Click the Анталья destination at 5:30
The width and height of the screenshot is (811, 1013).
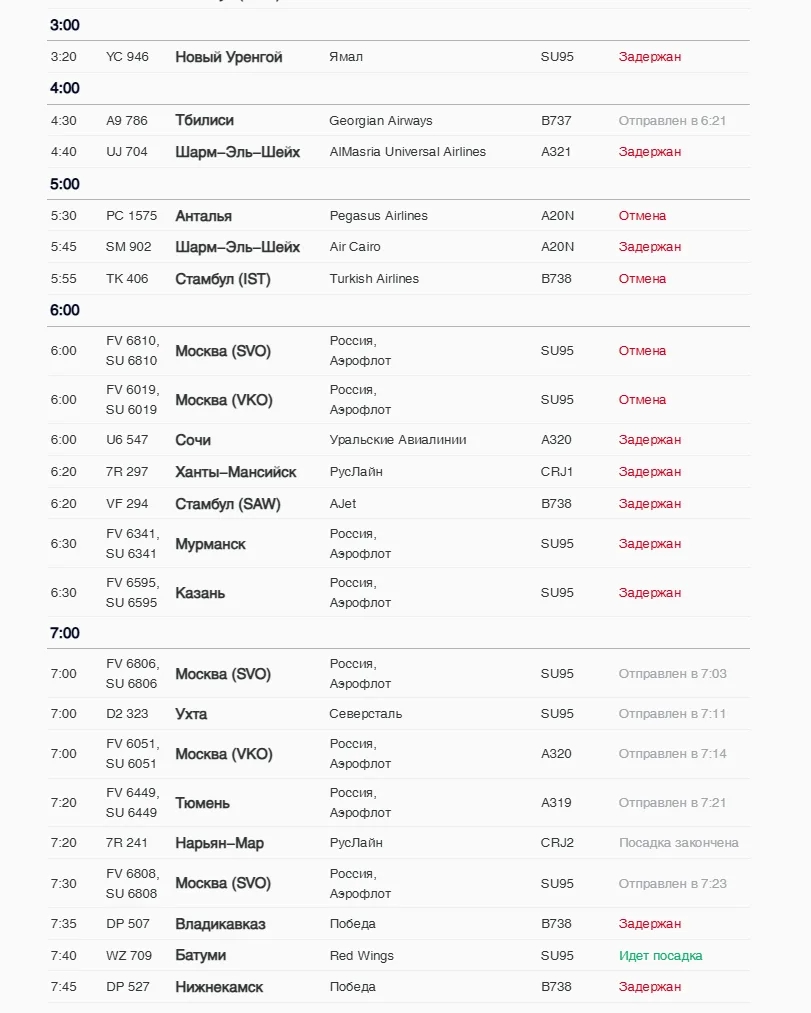[x=203, y=216]
